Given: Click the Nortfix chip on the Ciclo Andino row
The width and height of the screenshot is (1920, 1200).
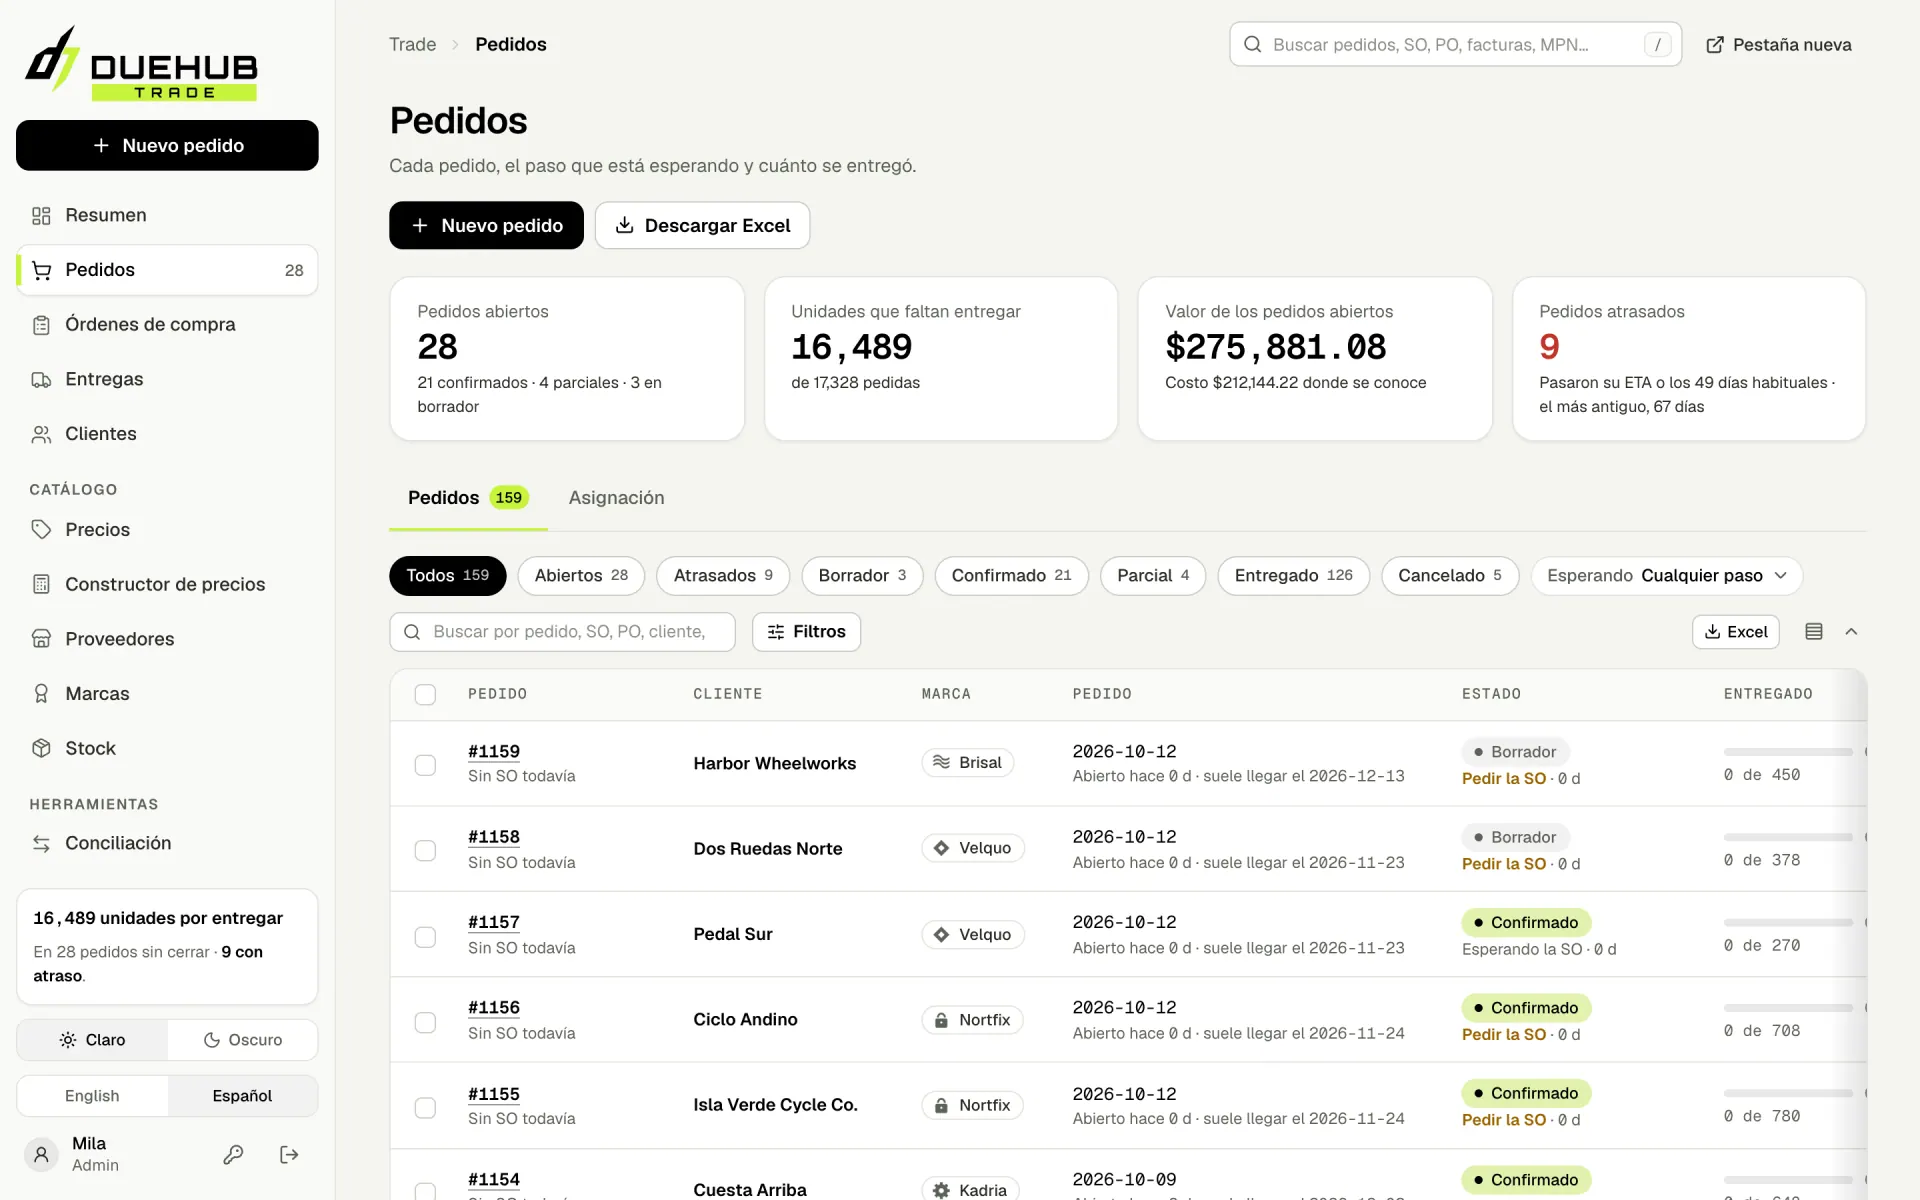Looking at the screenshot, I should click(x=973, y=1020).
